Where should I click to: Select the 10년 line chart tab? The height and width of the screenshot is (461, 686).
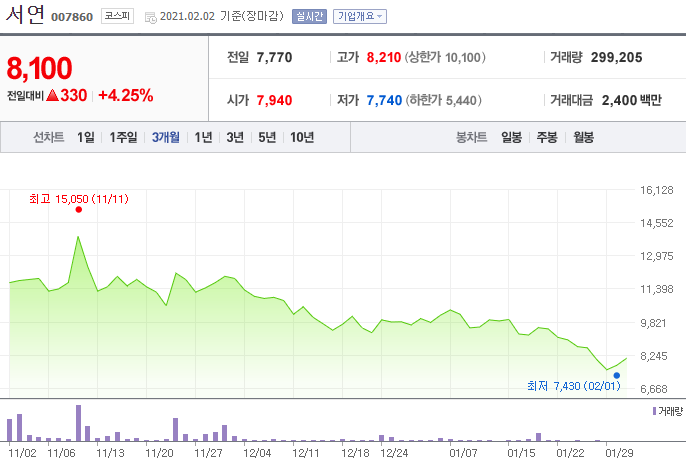click(302, 137)
